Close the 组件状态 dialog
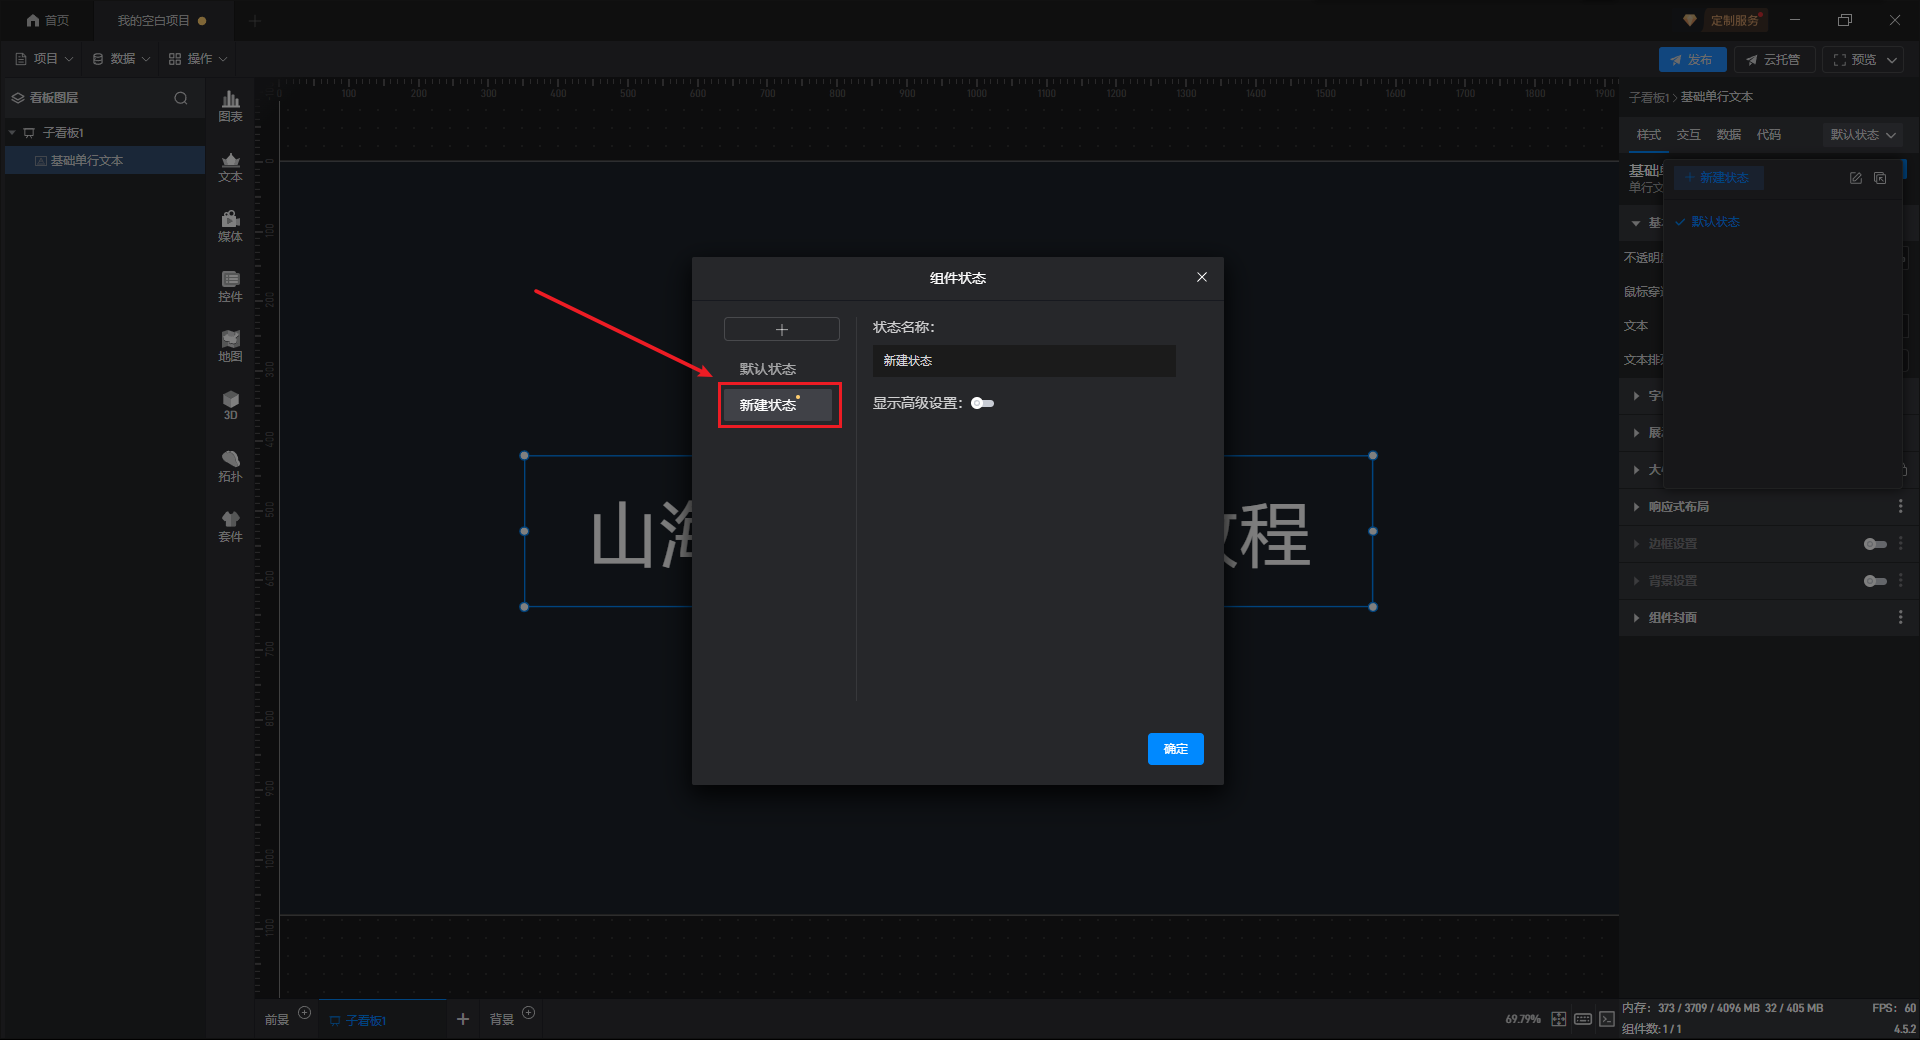This screenshot has width=1920, height=1040. (1202, 277)
